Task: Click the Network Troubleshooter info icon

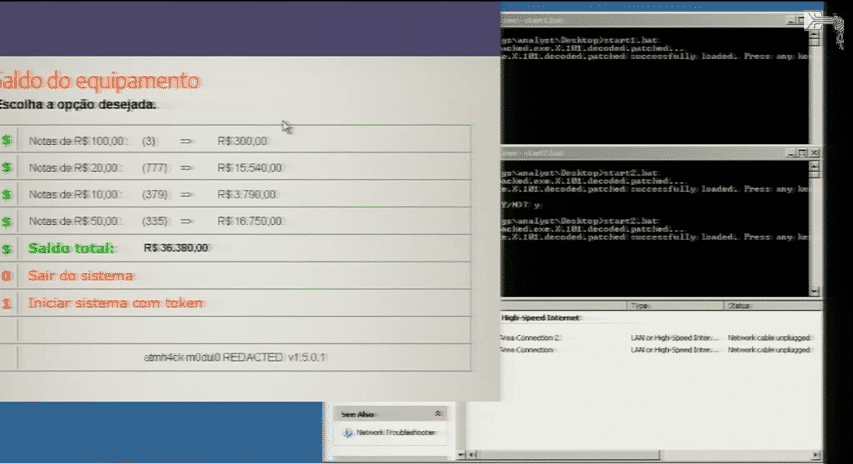Action: (348, 433)
